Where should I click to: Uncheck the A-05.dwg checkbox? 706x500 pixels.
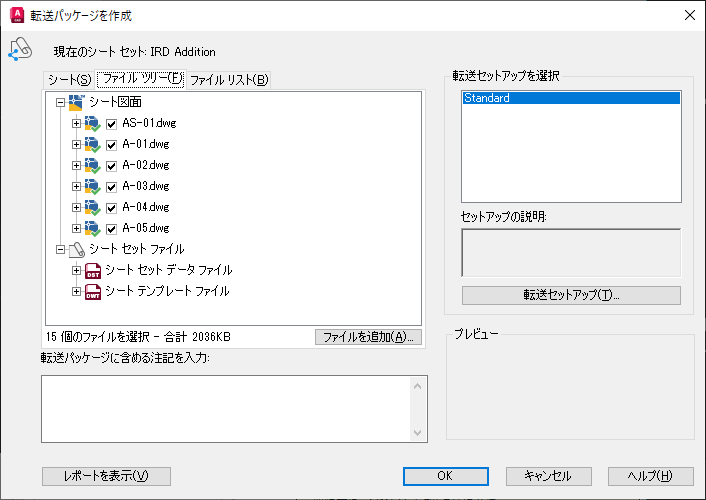coord(111,229)
